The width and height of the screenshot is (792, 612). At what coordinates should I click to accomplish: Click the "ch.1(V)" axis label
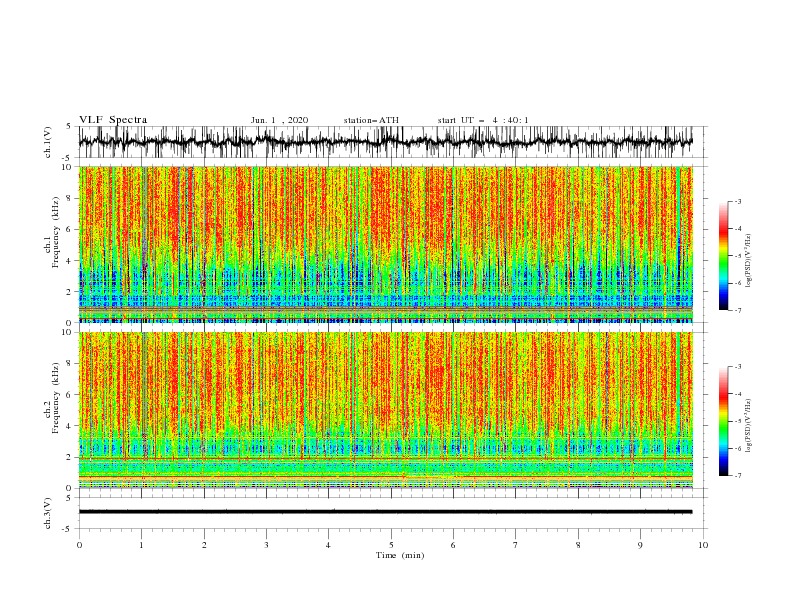[x=48, y=142]
